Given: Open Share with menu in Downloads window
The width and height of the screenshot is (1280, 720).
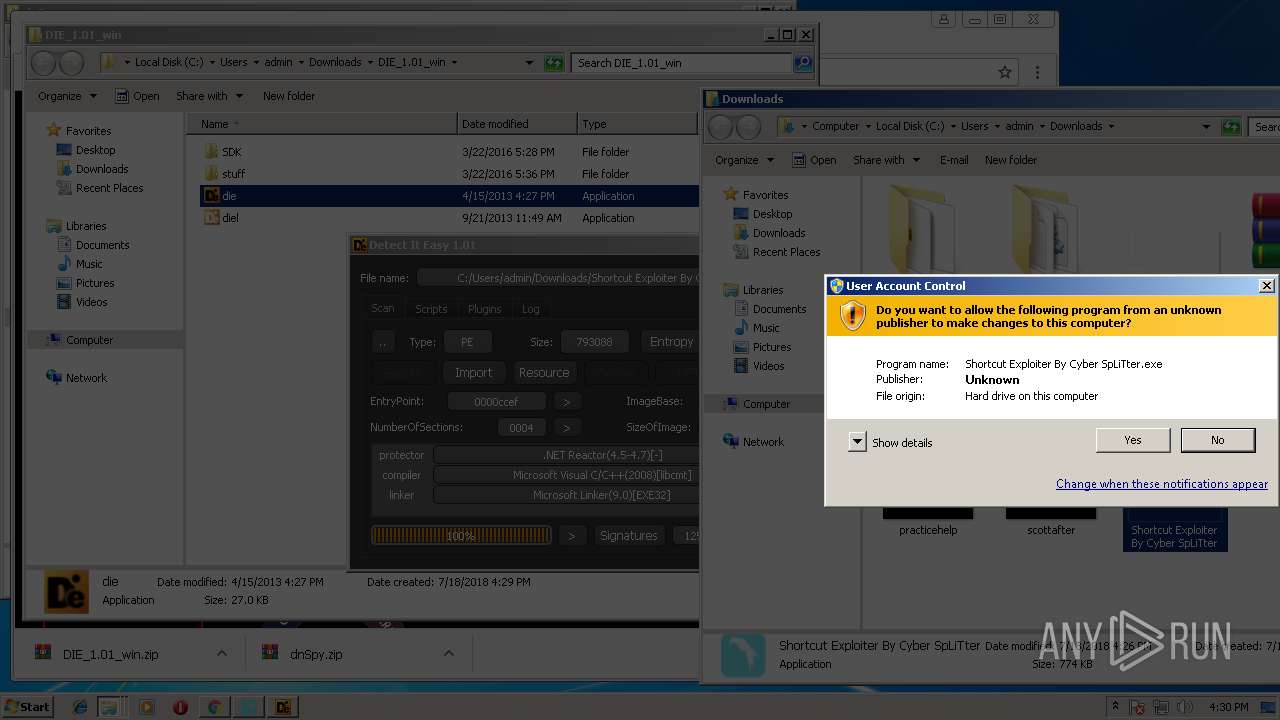Looking at the screenshot, I should click(x=886, y=160).
